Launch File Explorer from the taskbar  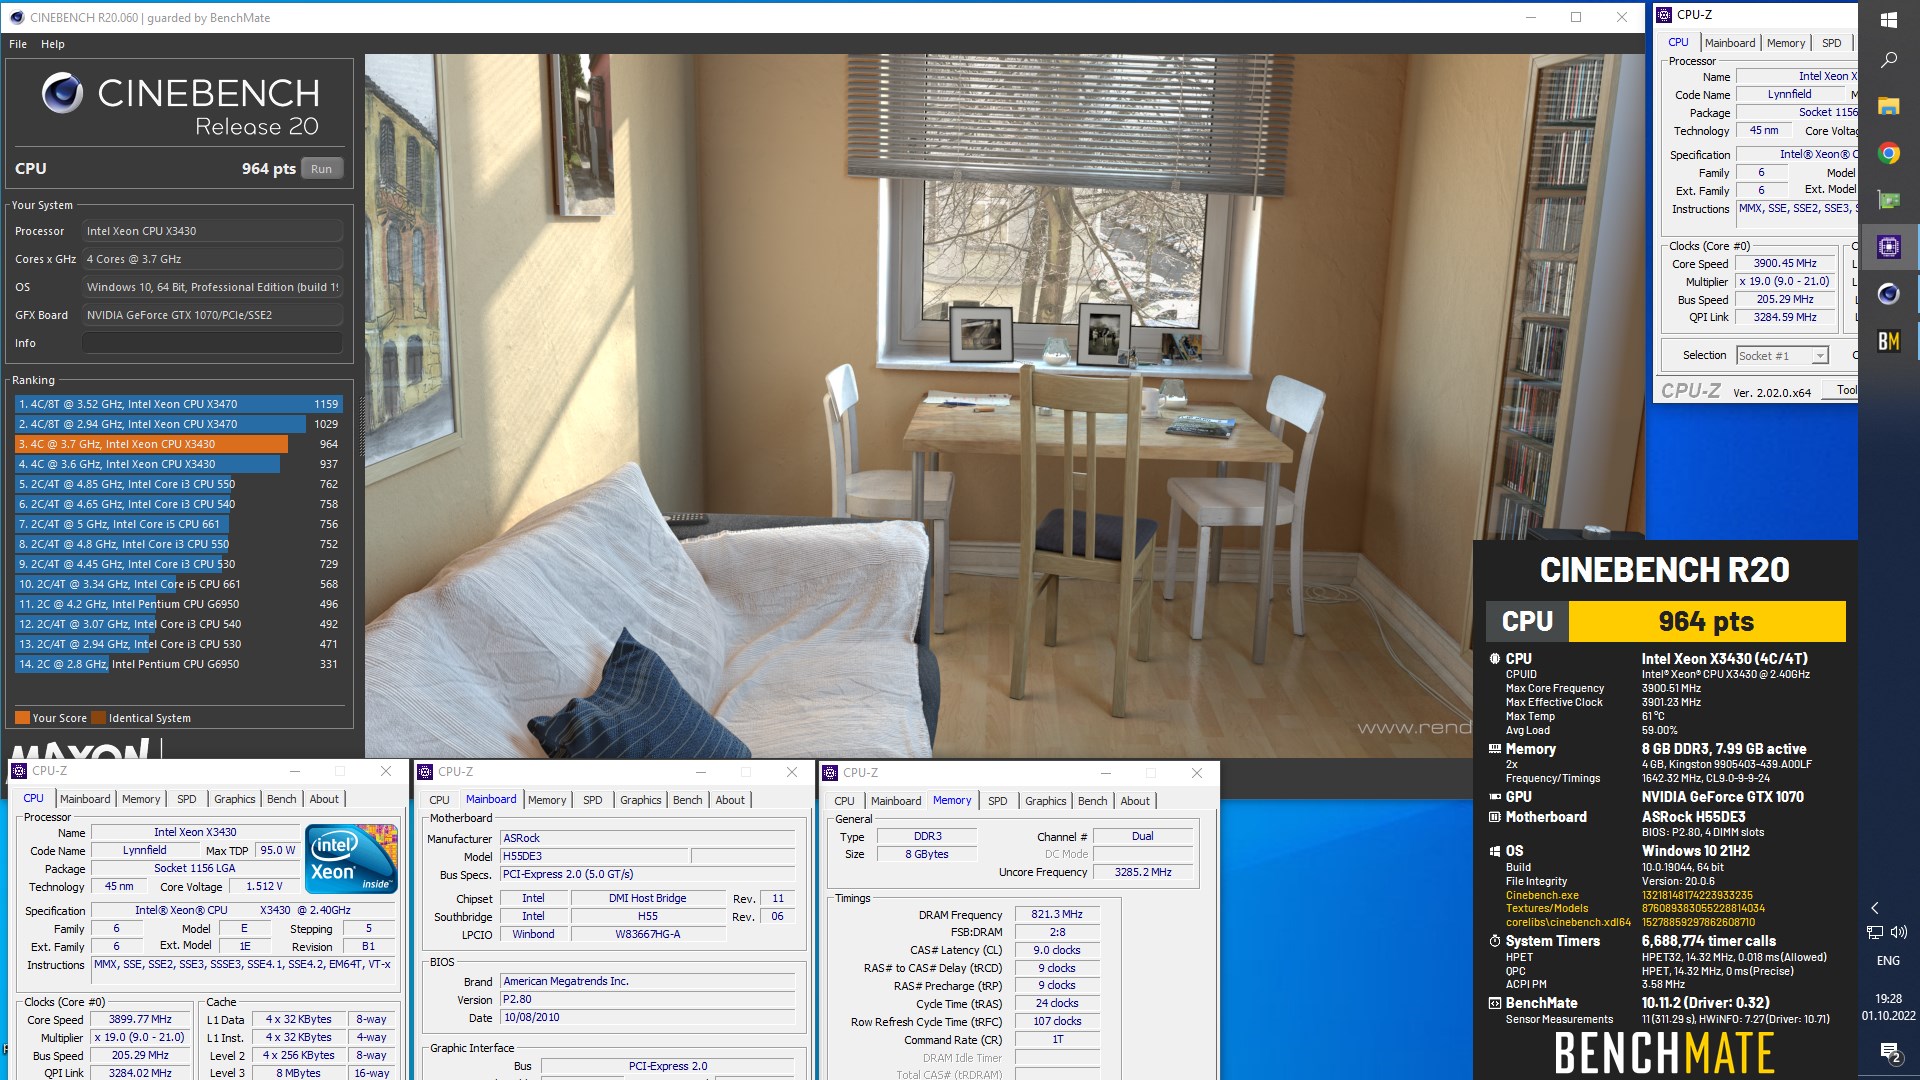[x=1888, y=106]
